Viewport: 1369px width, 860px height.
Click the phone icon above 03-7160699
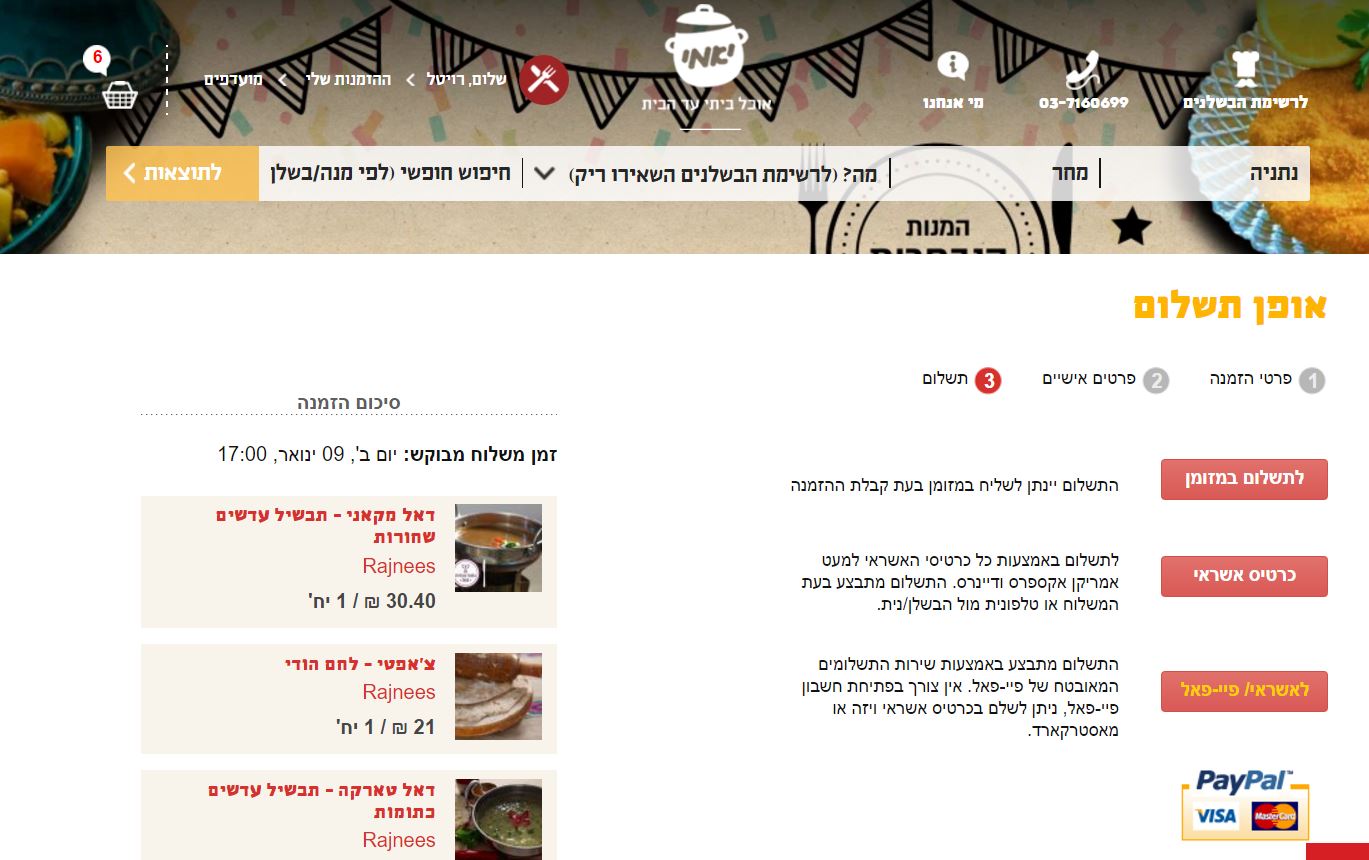[x=1083, y=70]
